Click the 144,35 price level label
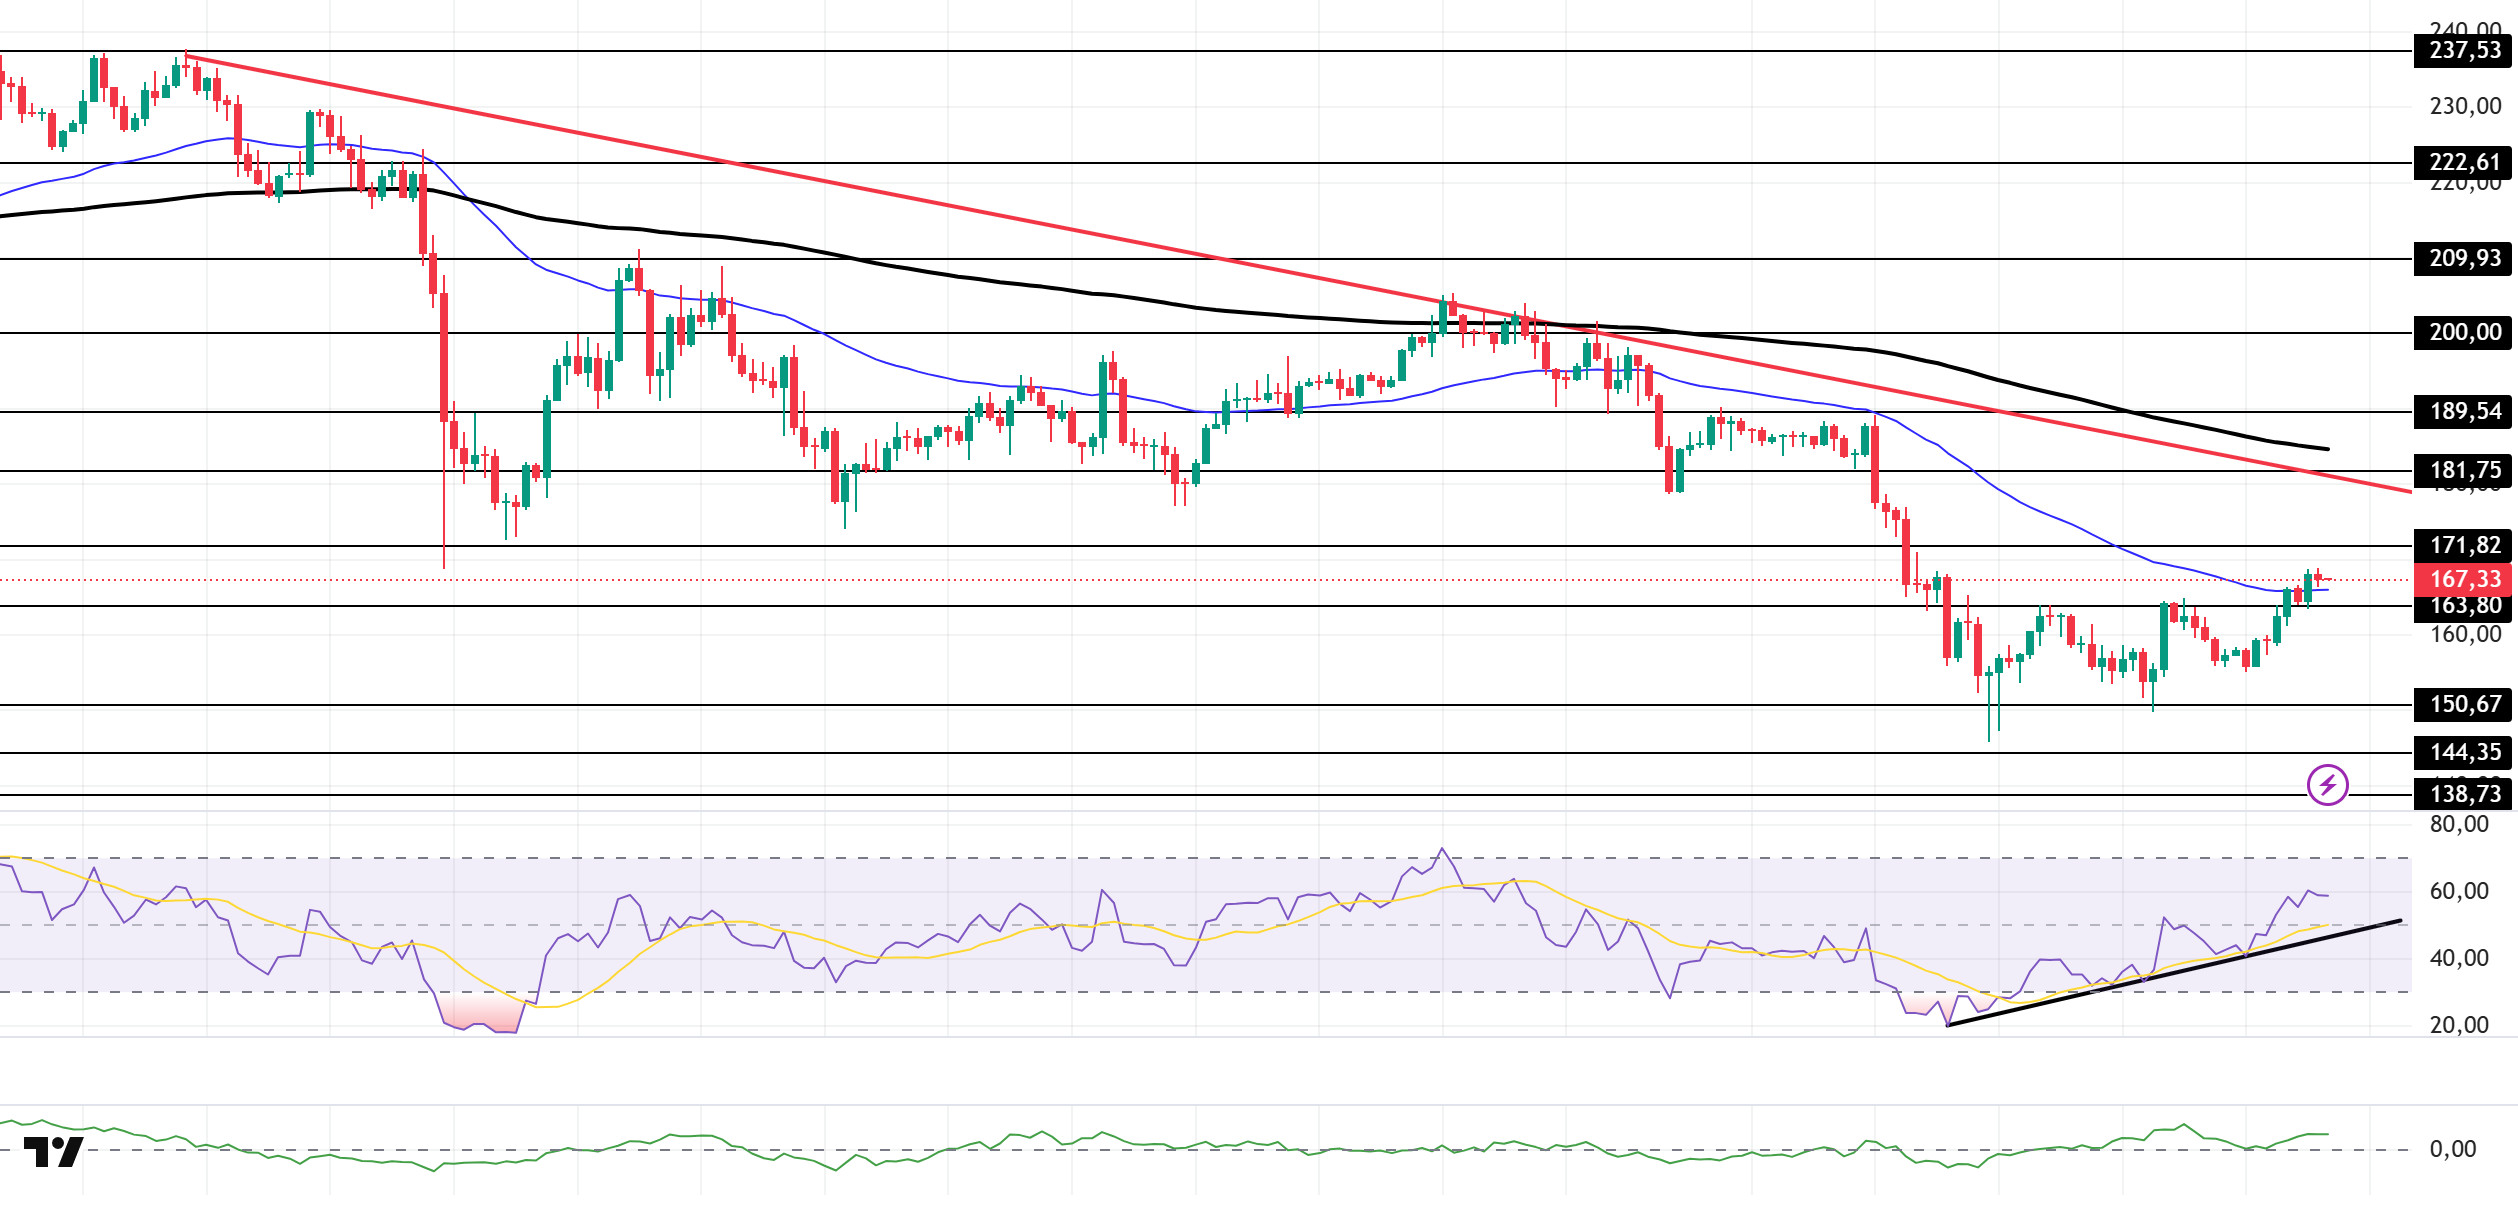This screenshot has width=2518, height=1206. [x=2464, y=753]
